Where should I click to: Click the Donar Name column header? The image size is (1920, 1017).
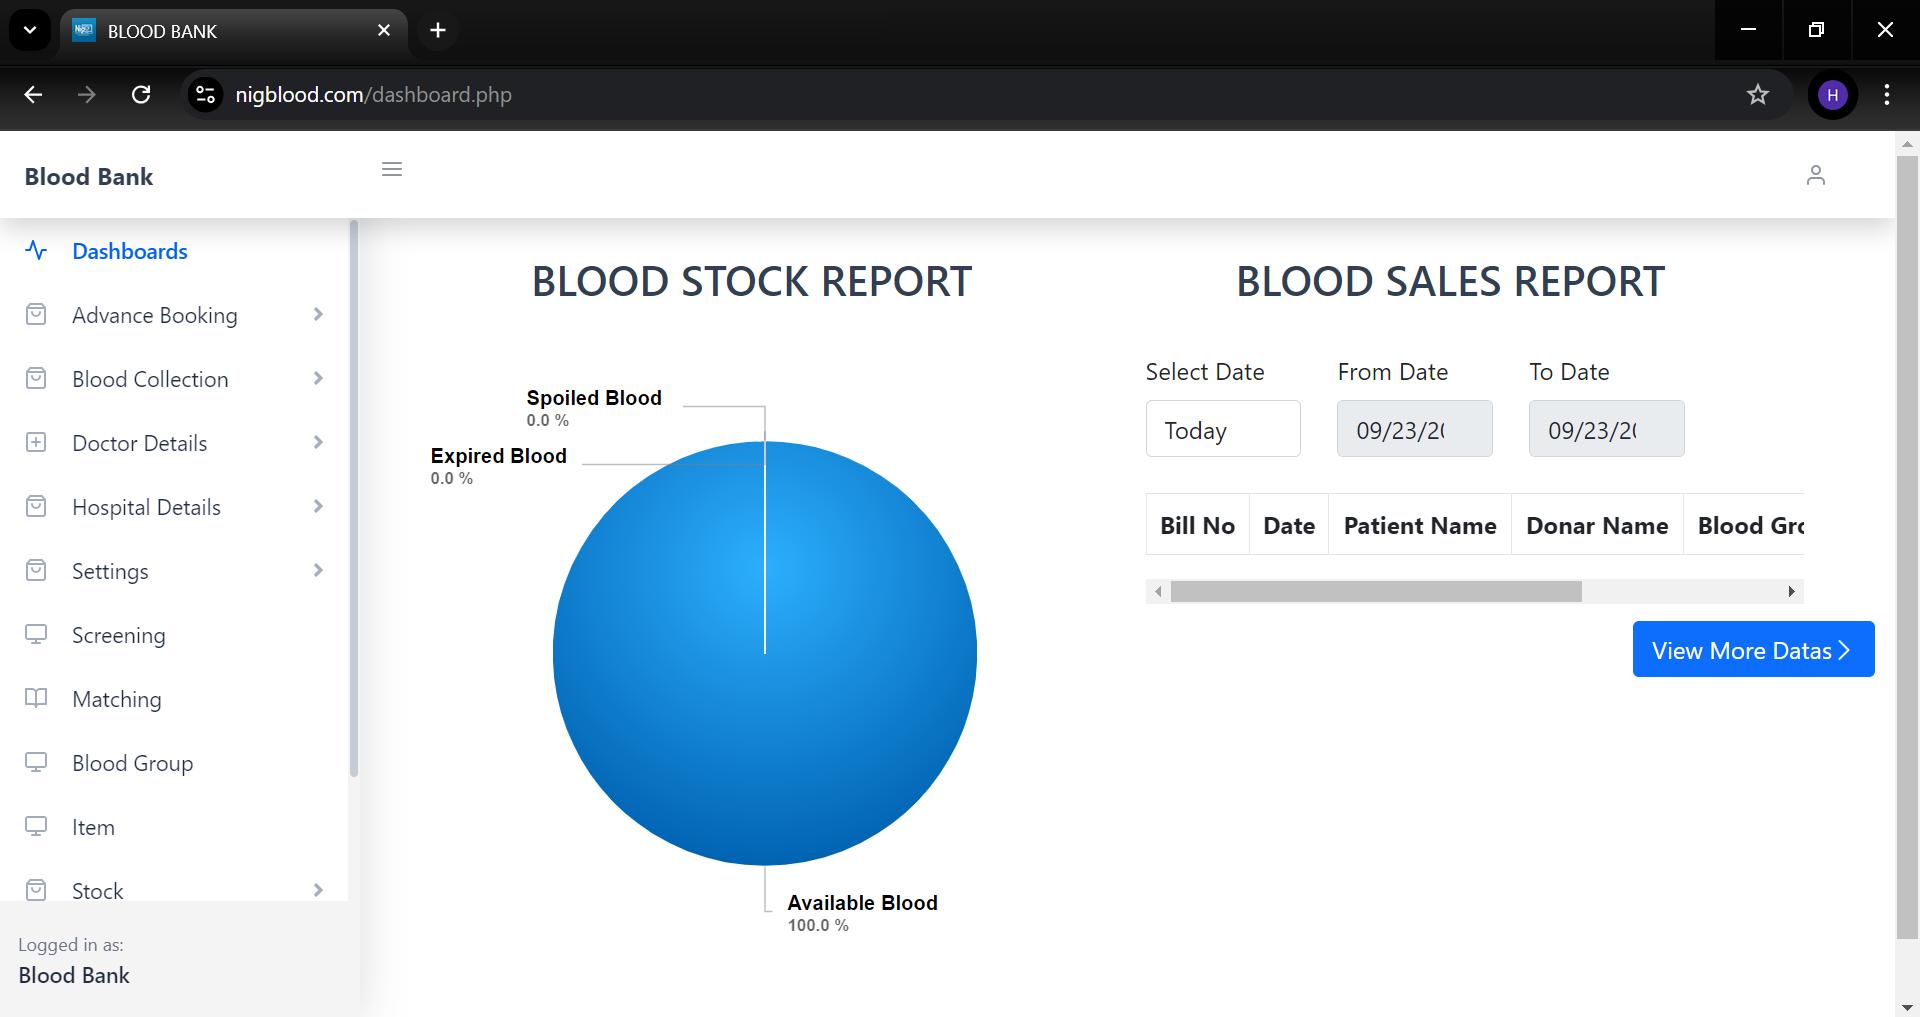click(x=1597, y=525)
